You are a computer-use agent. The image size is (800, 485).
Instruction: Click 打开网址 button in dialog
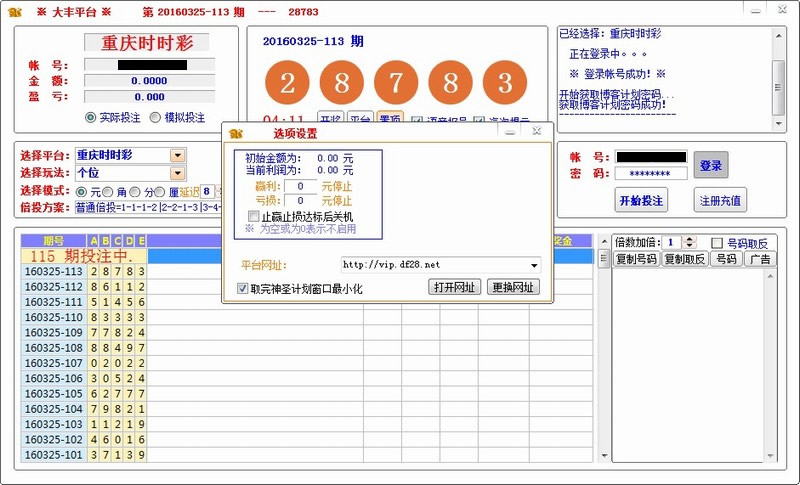click(454, 287)
